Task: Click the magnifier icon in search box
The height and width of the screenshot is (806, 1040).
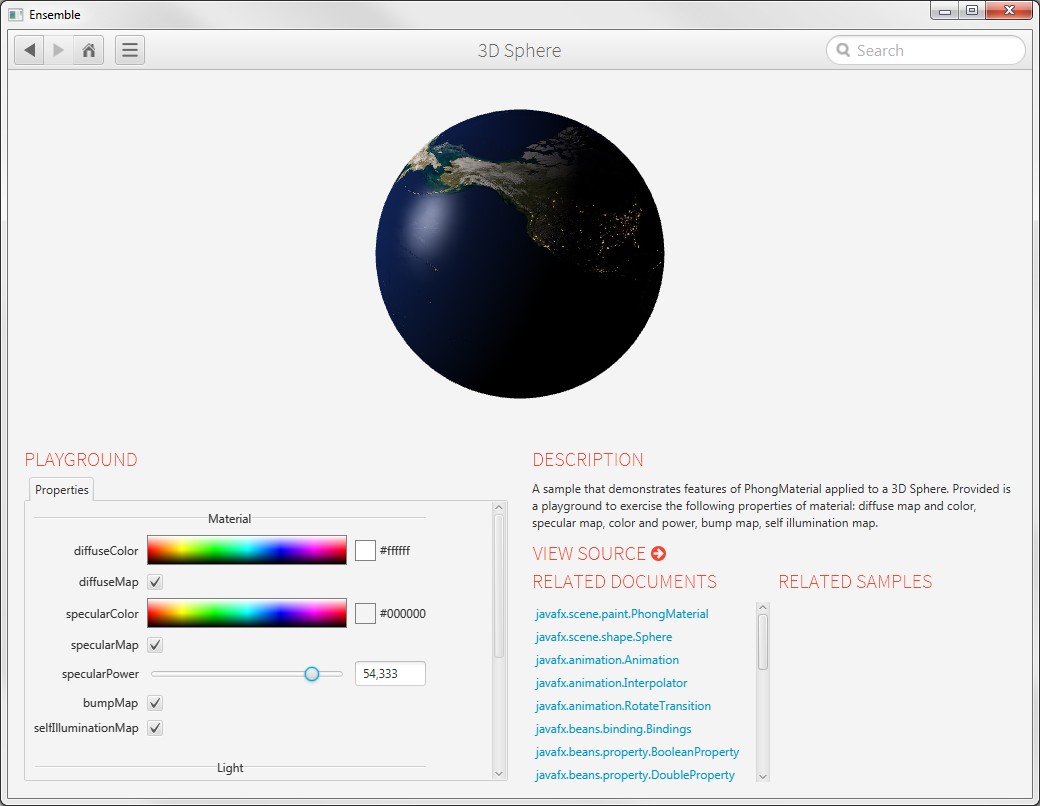Action: coord(843,51)
